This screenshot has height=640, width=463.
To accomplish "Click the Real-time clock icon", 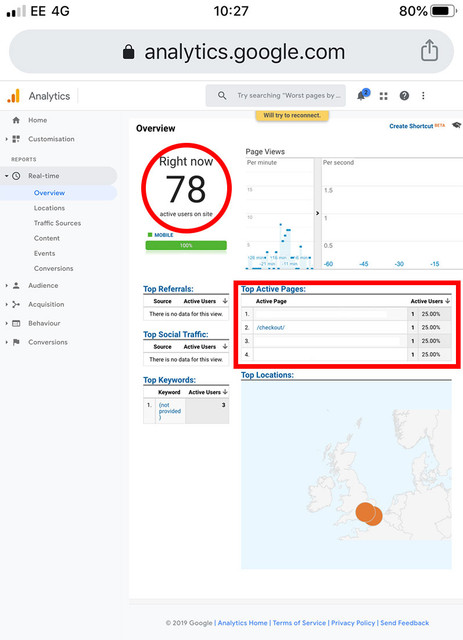I will pos(16,176).
